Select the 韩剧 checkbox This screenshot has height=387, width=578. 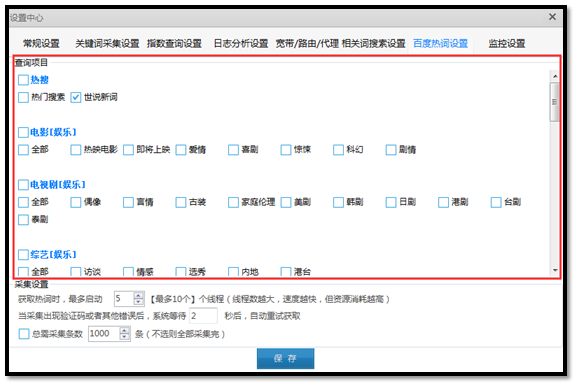coord(338,202)
